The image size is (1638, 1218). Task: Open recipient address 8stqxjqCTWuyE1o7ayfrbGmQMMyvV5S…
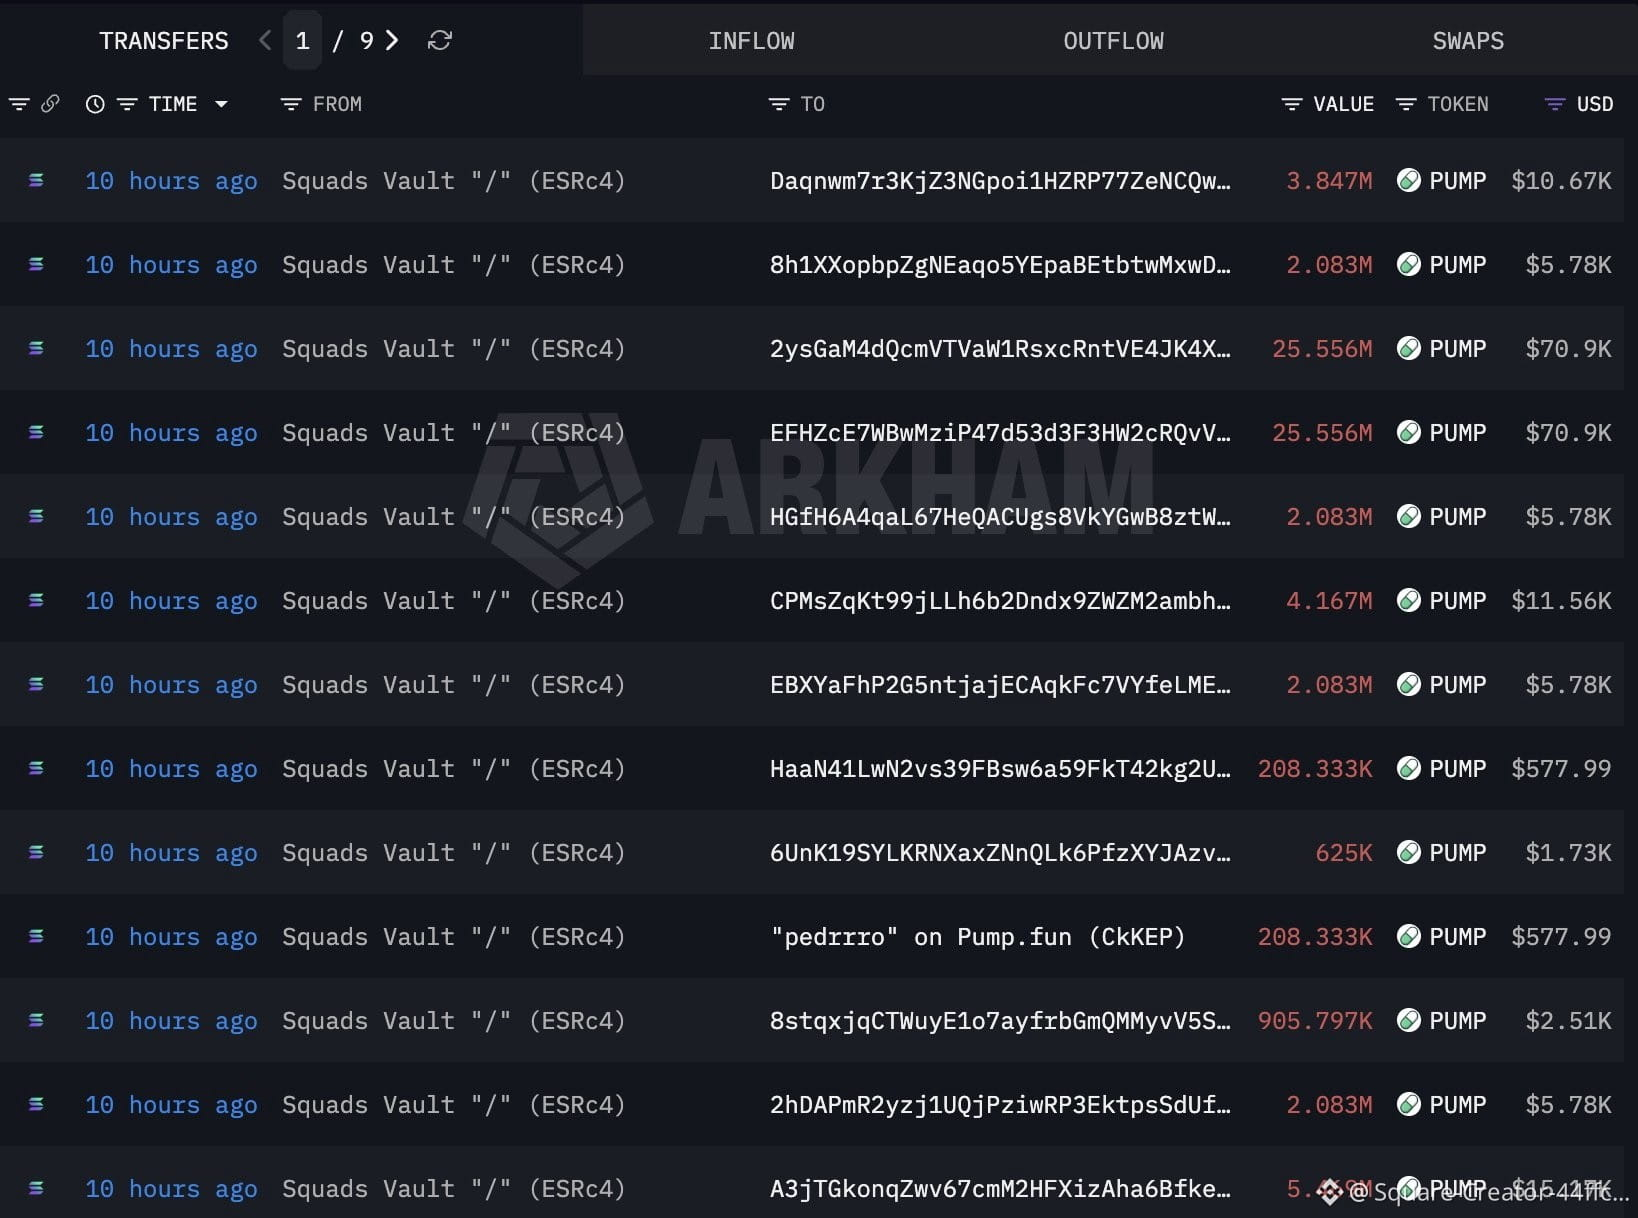click(1000, 1021)
